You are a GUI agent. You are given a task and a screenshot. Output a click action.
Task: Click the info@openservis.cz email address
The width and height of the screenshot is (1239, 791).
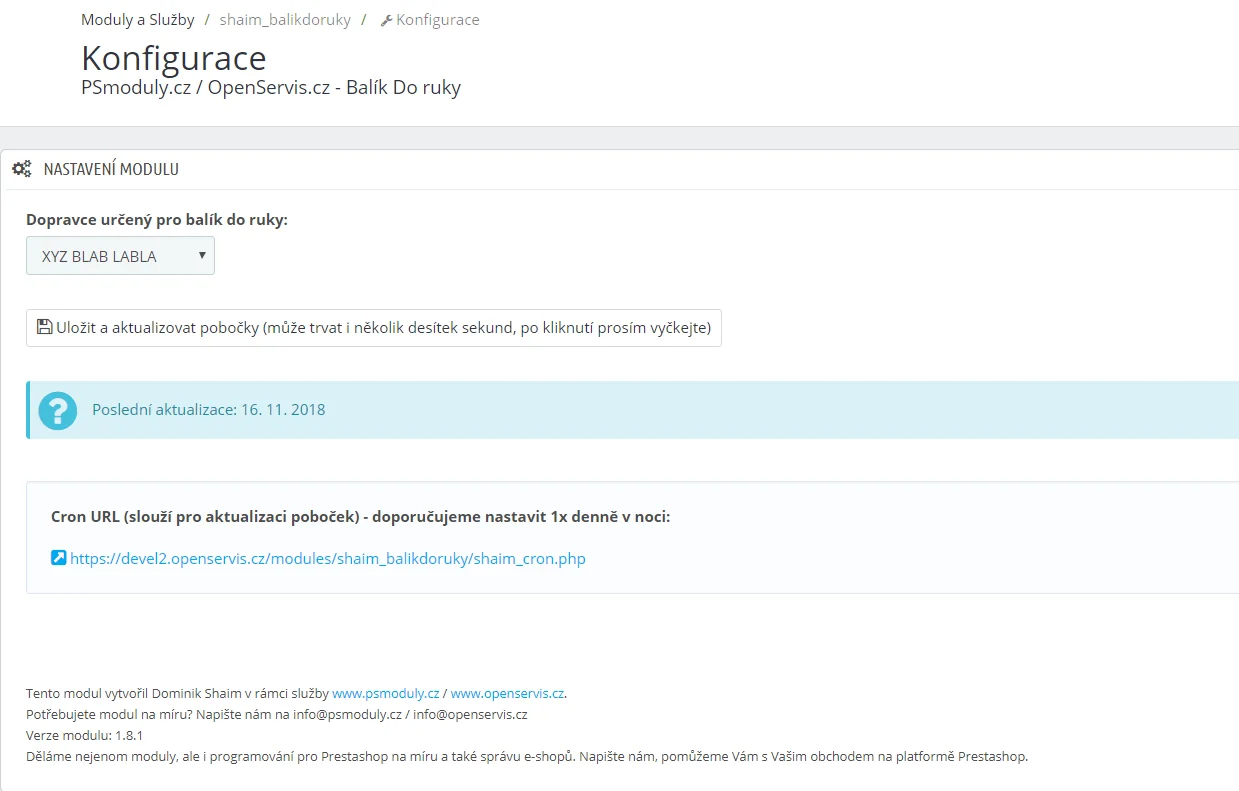[x=470, y=714]
